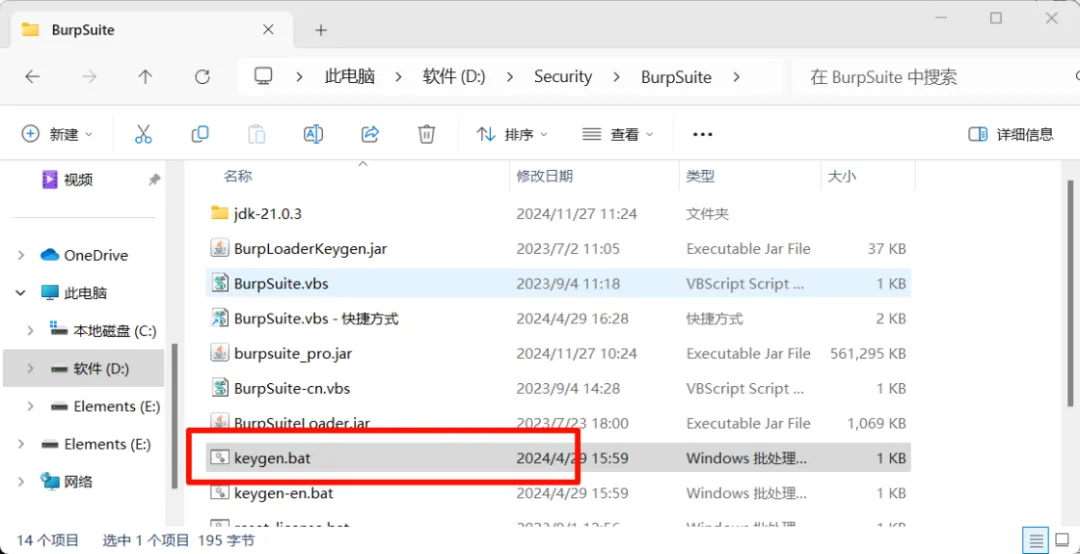The image size is (1080, 554).
Task: Open the 新建 dropdown
Action: tap(57, 134)
